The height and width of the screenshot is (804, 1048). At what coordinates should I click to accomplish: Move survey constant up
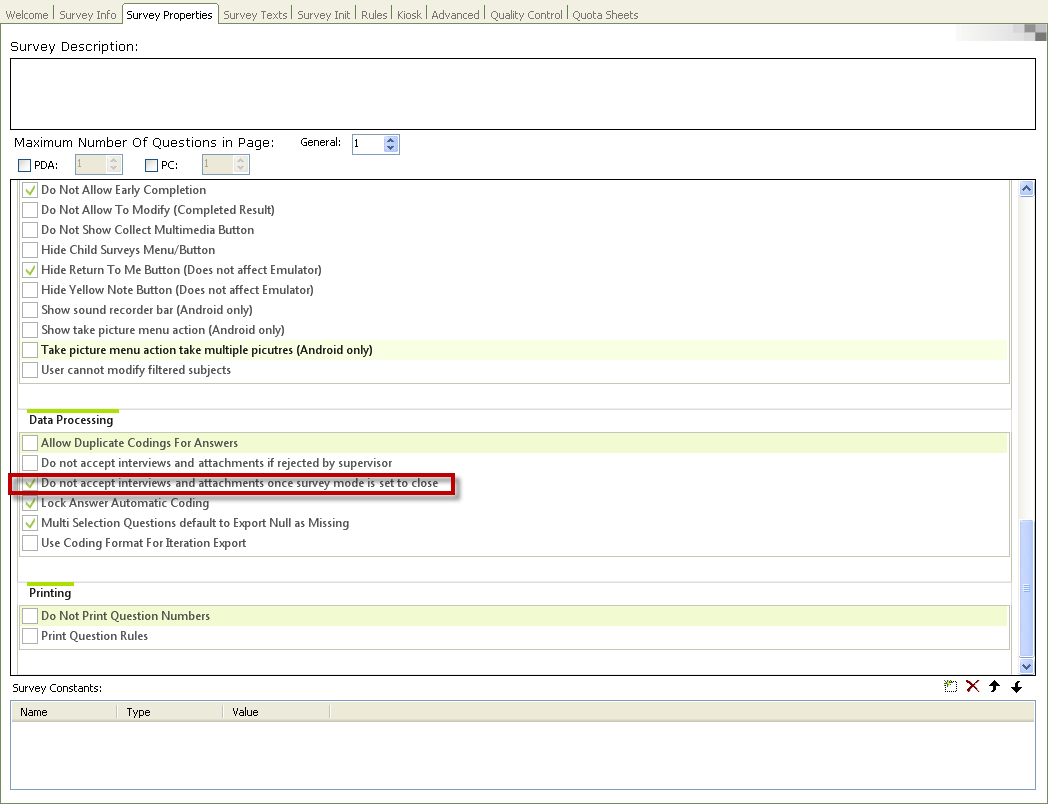pyautogui.click(x=995, y=686)
